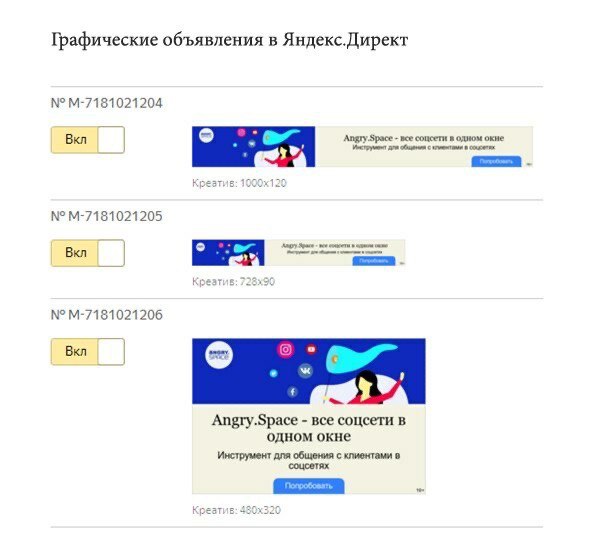Click the Креатив: 1000x120 label
This screenshot has height=544, width=607.
(x=239, y=183)
